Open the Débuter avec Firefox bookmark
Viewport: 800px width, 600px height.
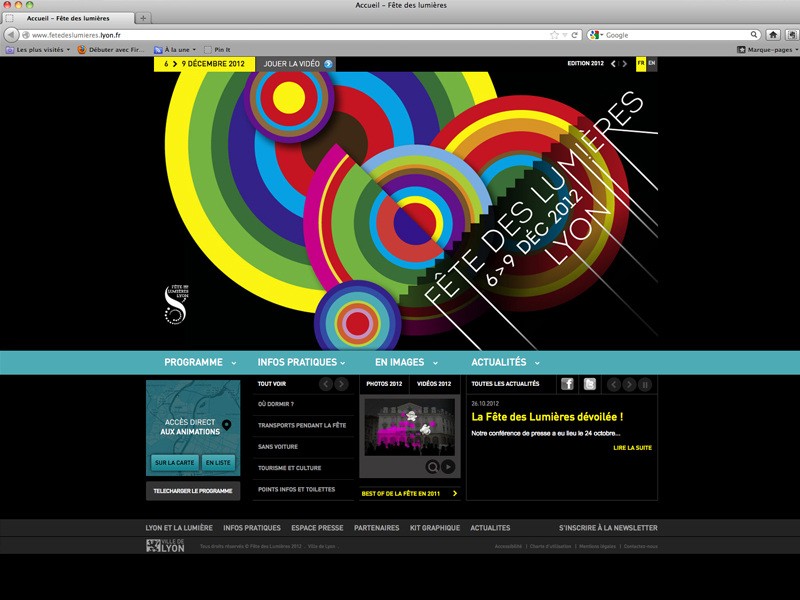tap(111, 49)
